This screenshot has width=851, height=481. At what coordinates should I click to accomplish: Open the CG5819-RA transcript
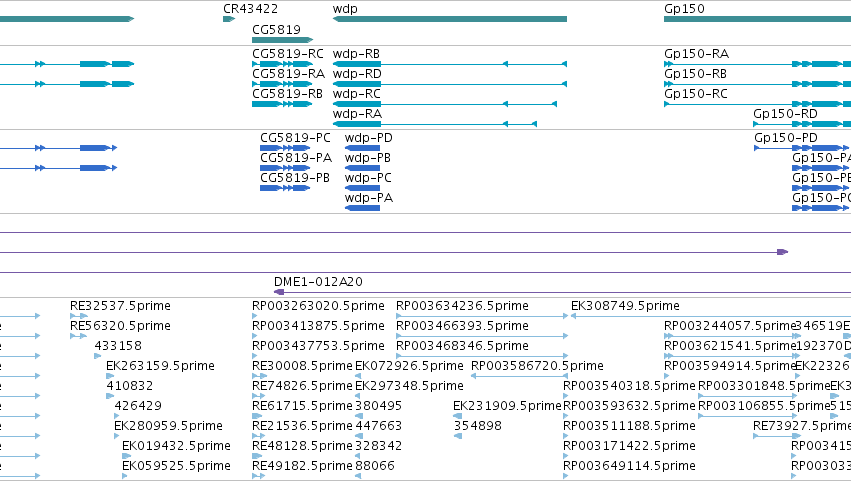click(x=283, y=84)
